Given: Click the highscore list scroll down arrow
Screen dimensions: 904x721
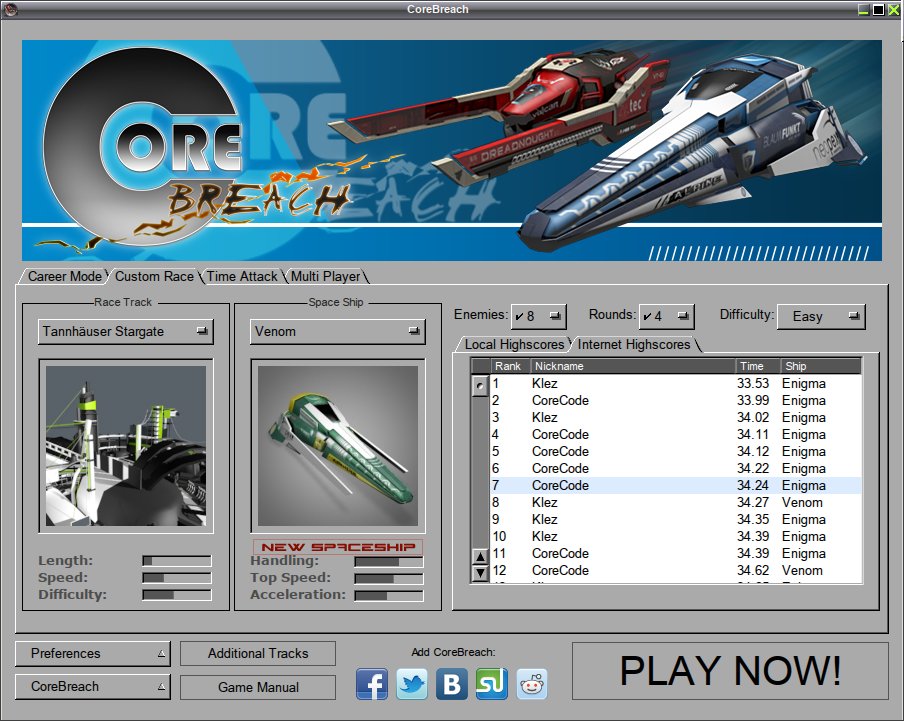Looking at the screenshot, I should pos(480,573).
